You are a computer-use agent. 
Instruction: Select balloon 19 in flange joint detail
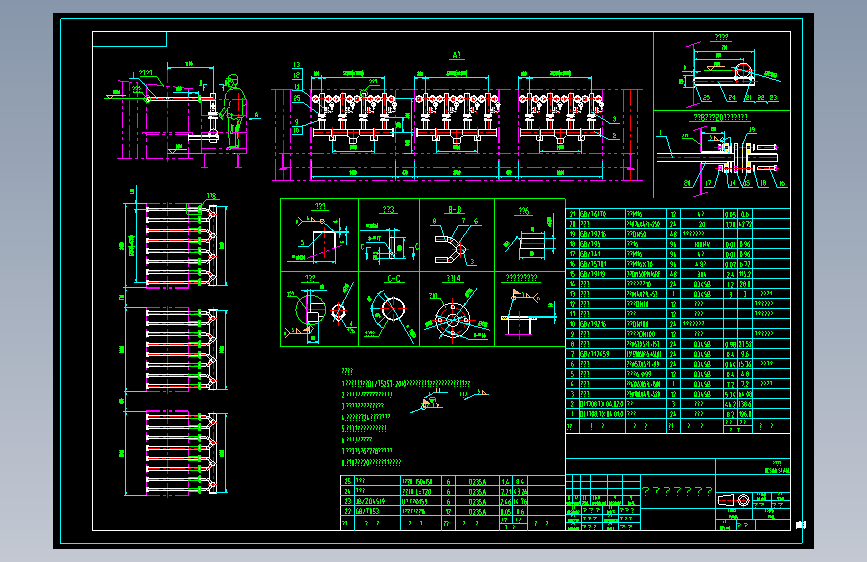coord(752,129)
